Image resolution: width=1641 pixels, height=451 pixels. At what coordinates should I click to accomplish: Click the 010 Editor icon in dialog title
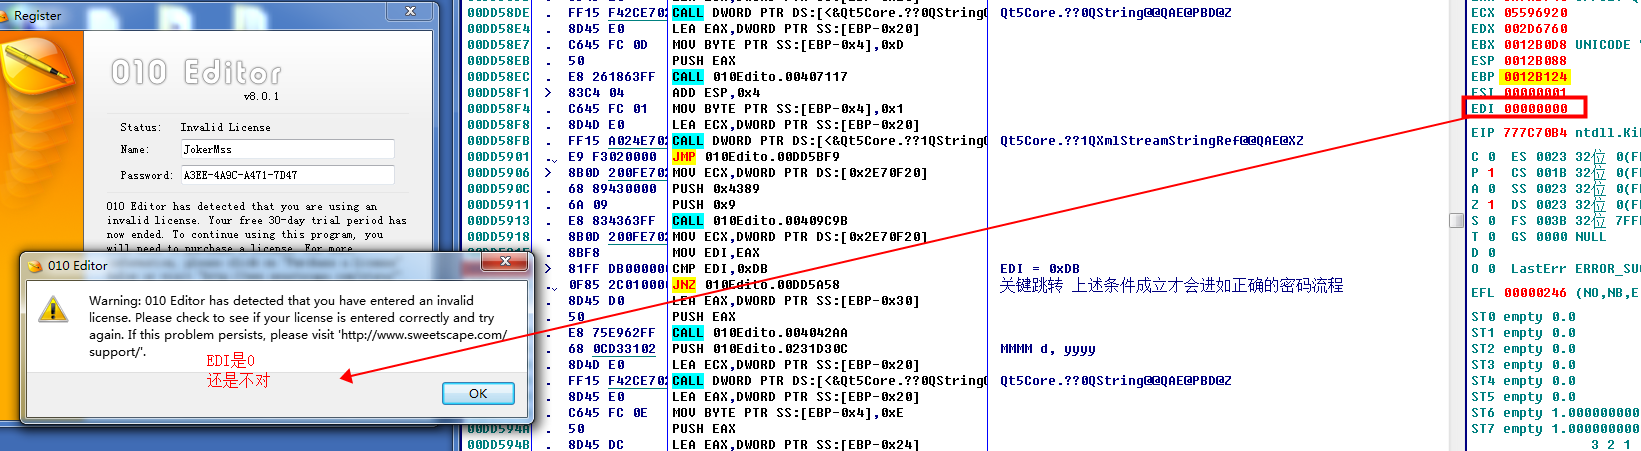click(36, 266)
